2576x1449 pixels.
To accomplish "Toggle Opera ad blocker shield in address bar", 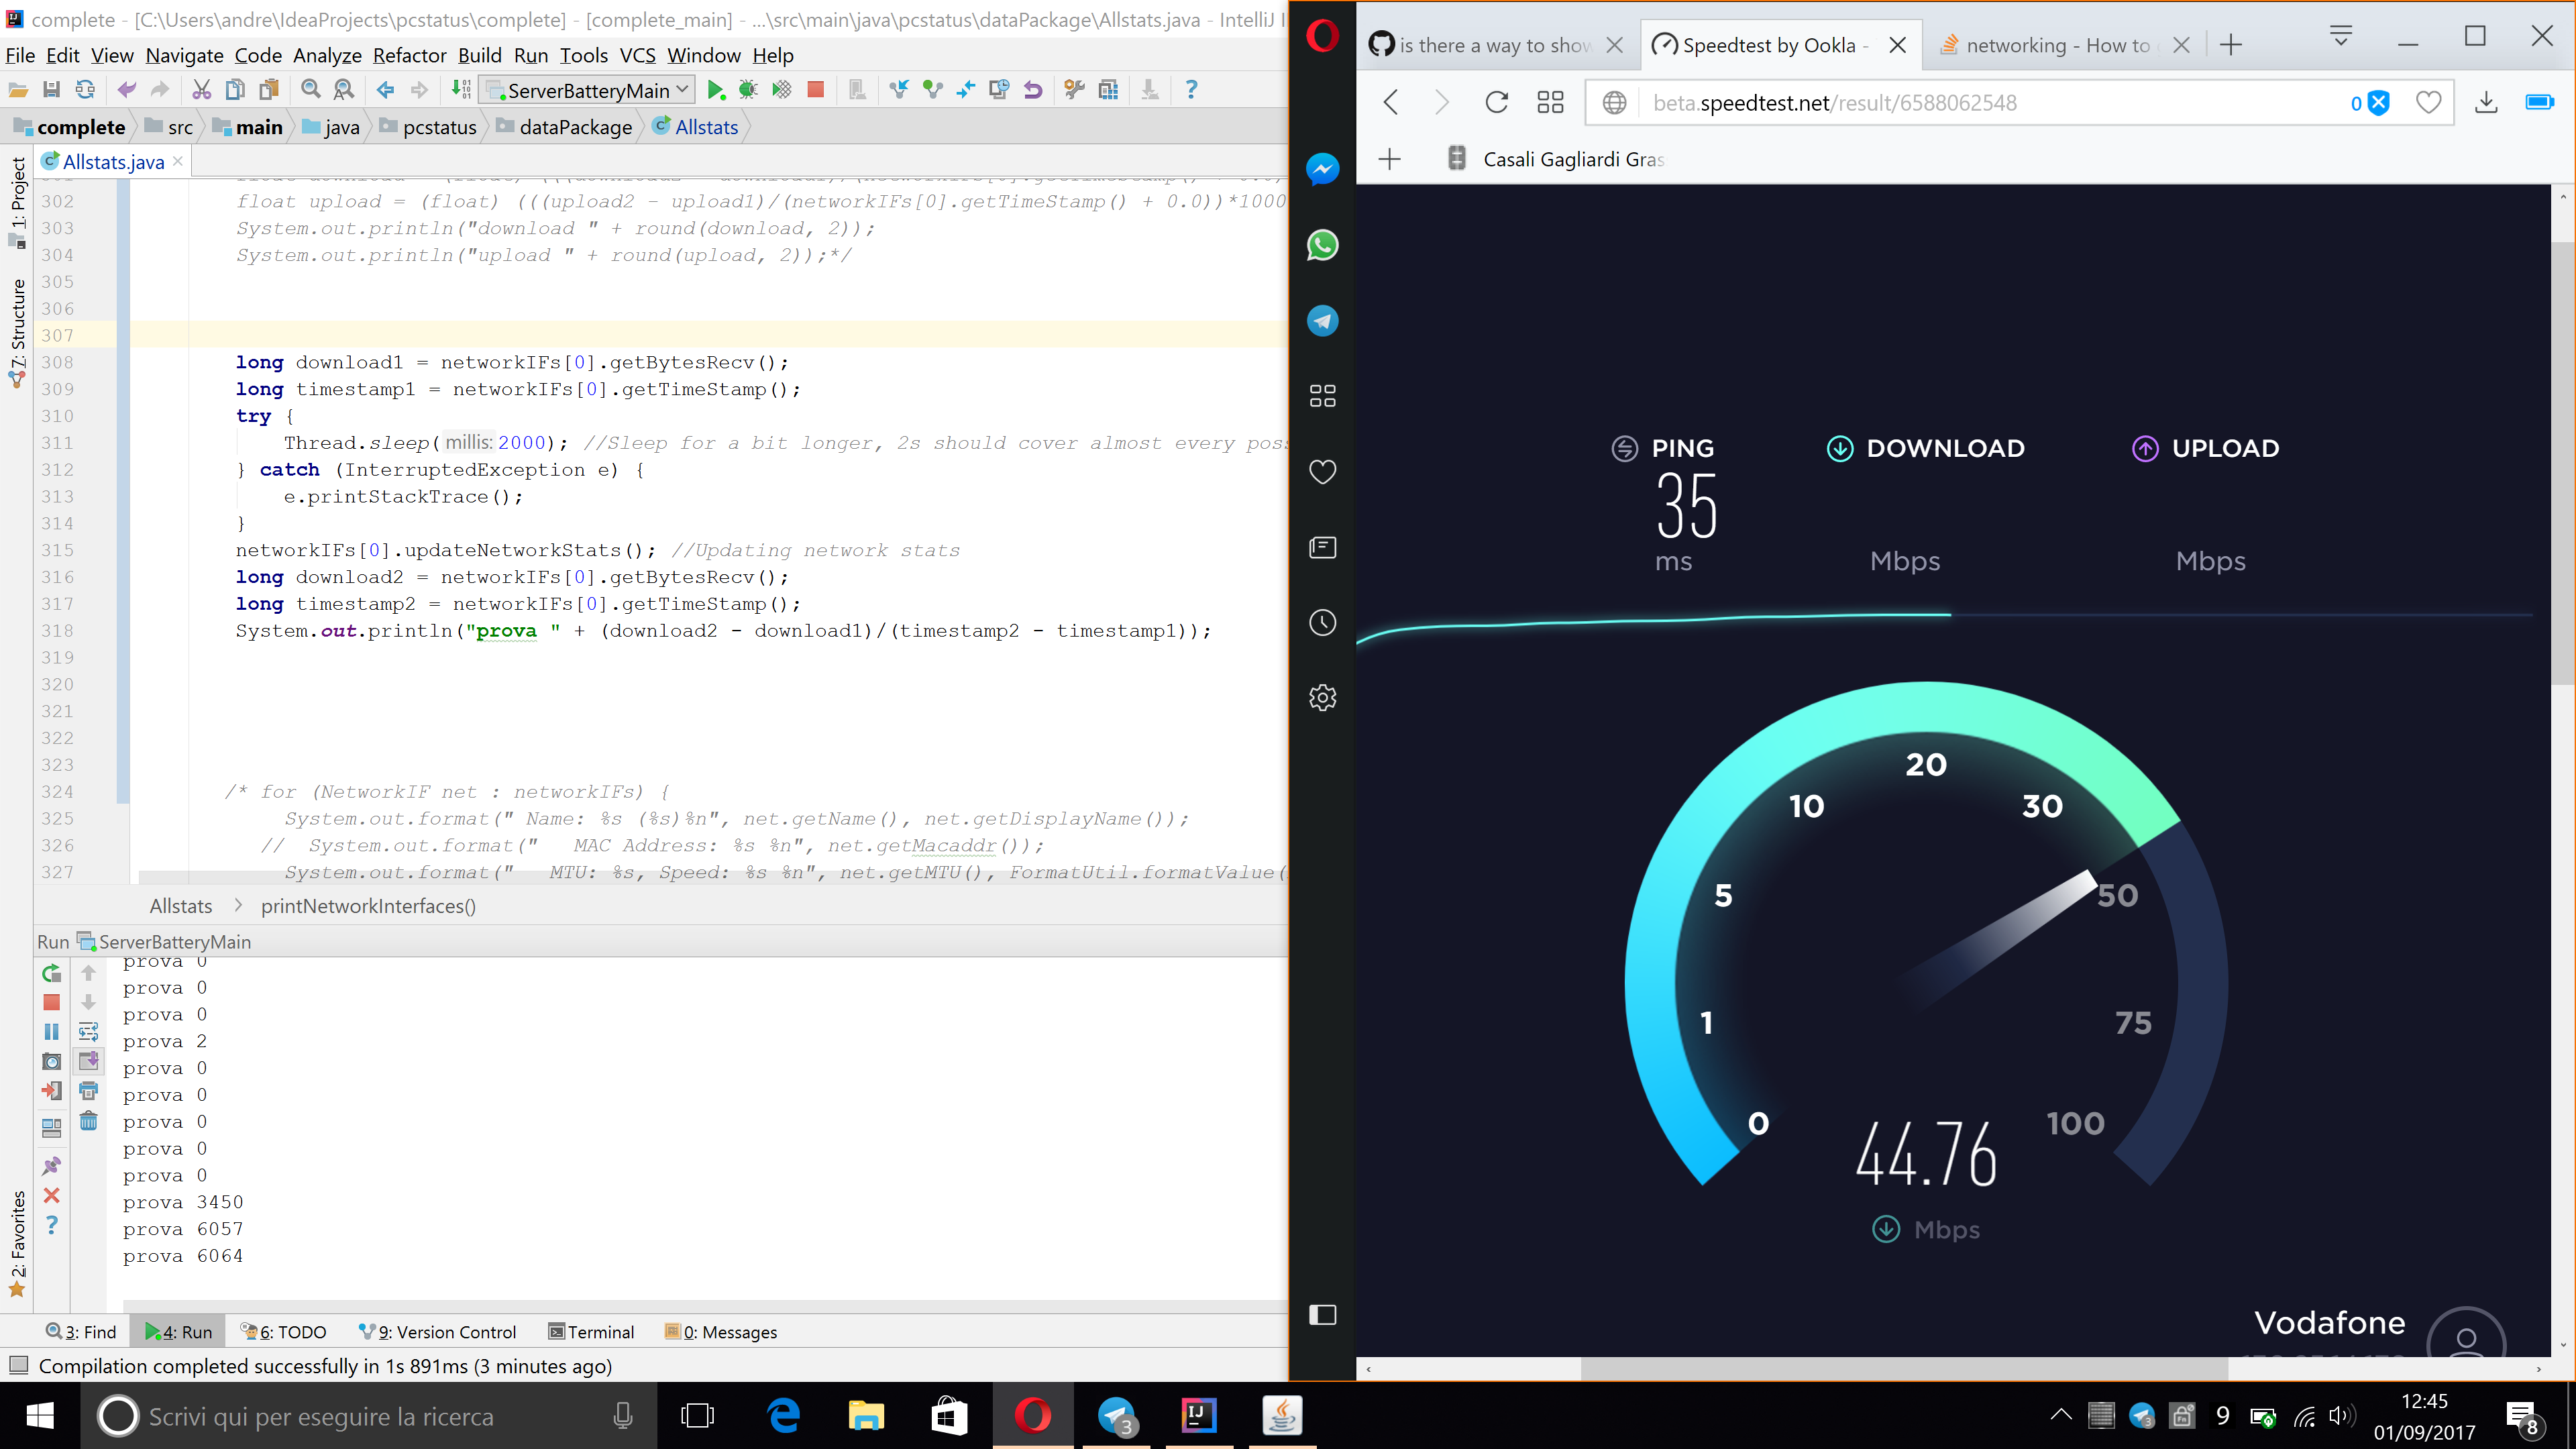I will [2378, 103].
